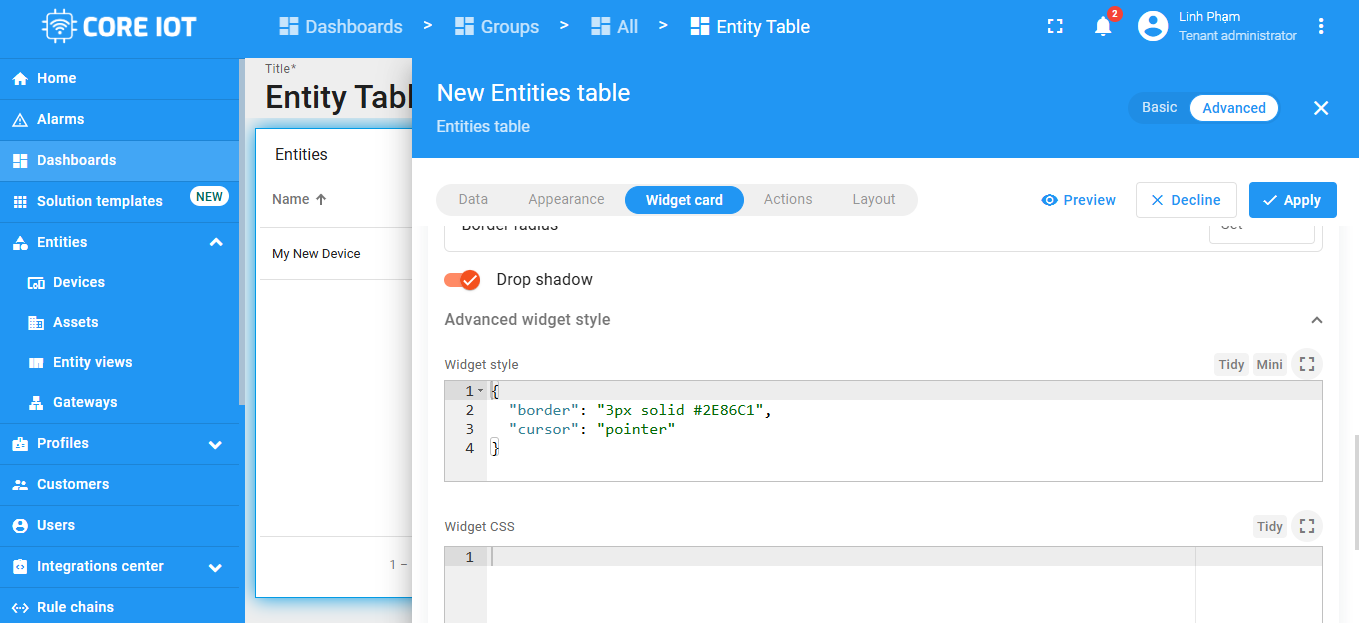Expand Widget style editor to fullscreen

(1306, 364)
